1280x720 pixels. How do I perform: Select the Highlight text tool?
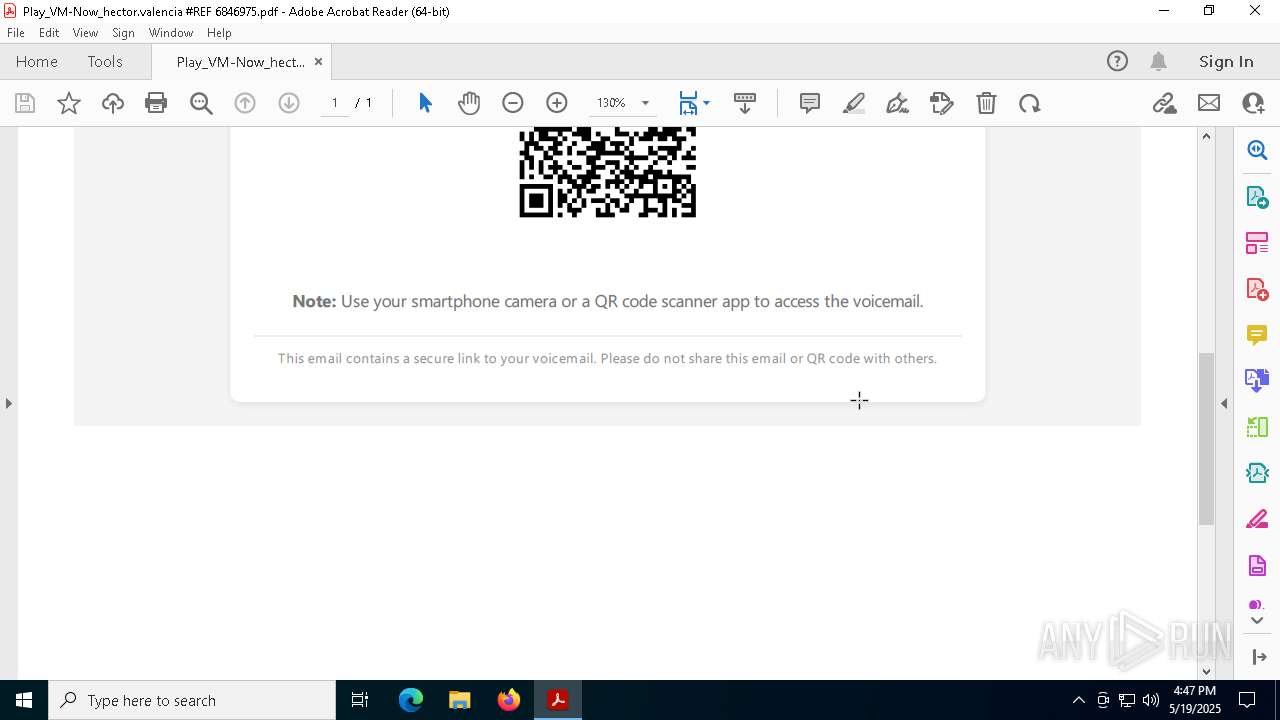854,103
